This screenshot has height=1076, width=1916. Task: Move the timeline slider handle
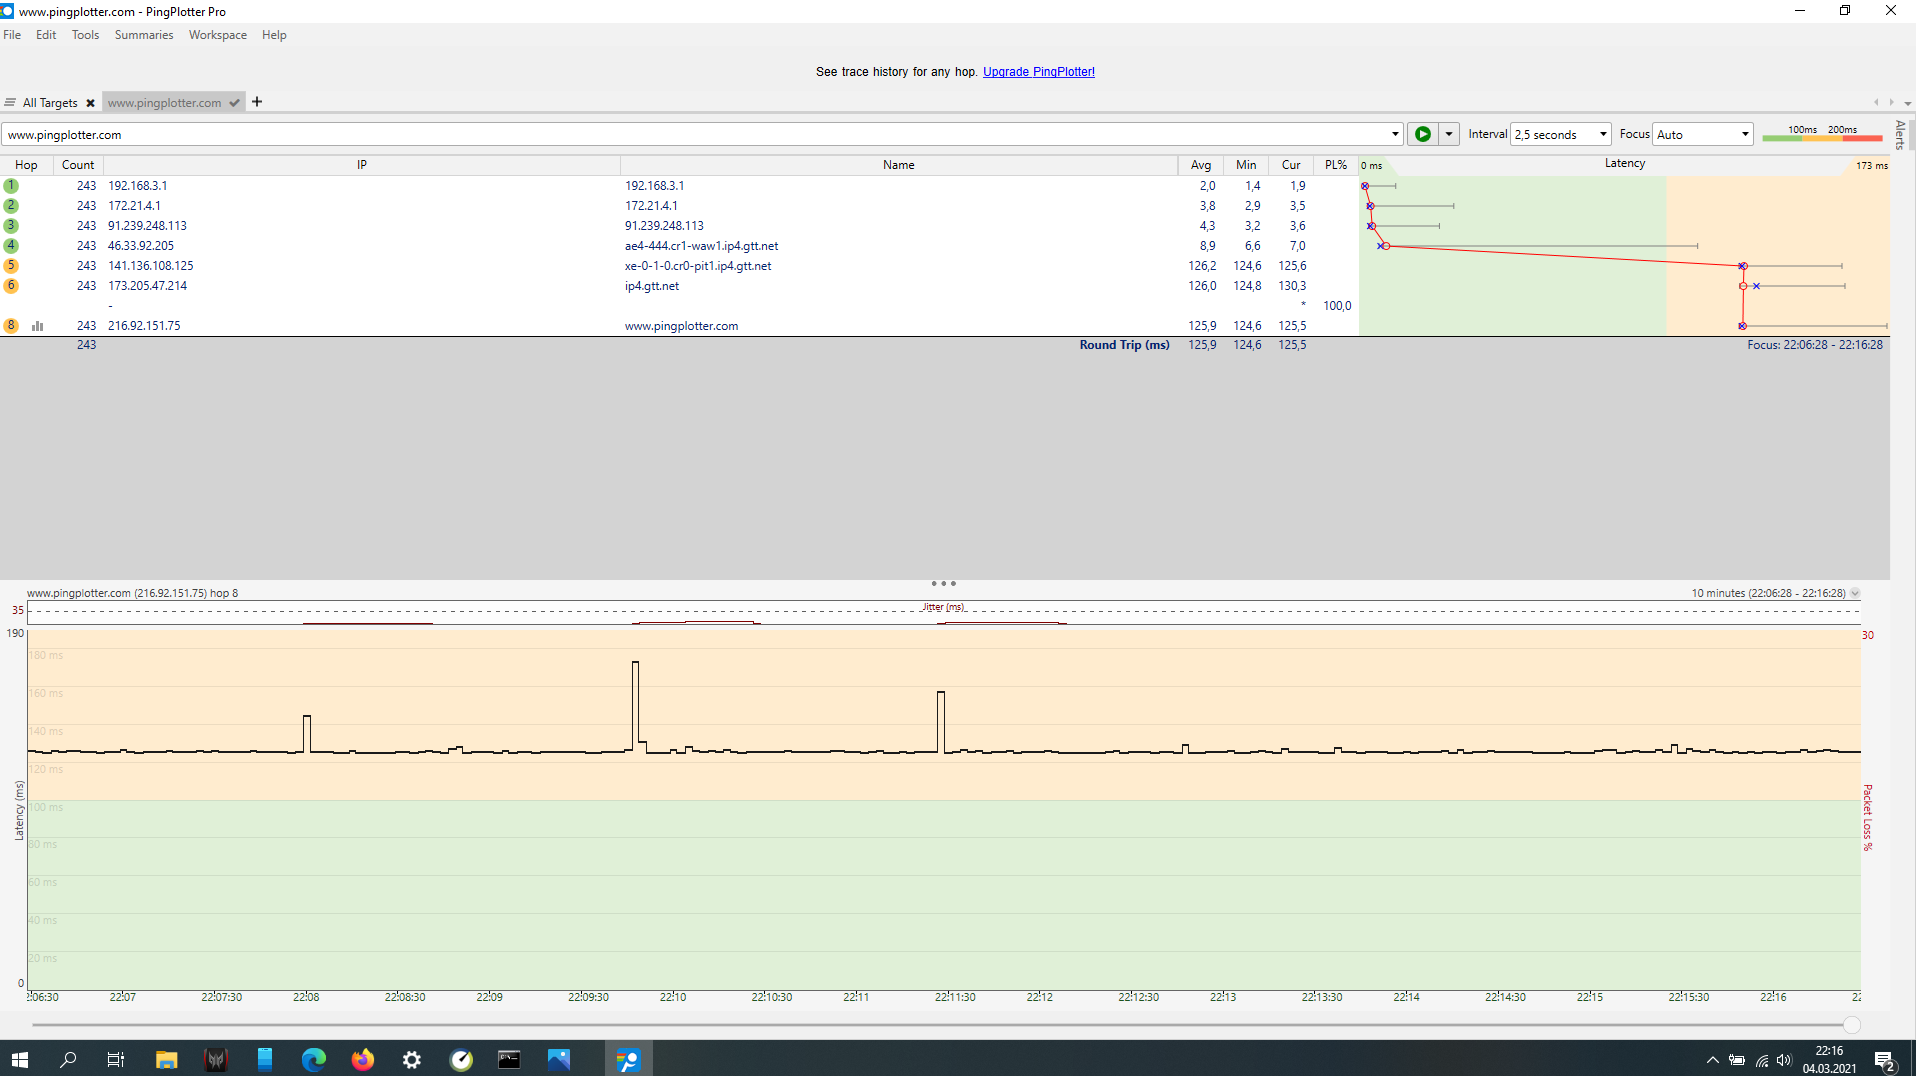pyautogui.click(x=1851, y=1025)
